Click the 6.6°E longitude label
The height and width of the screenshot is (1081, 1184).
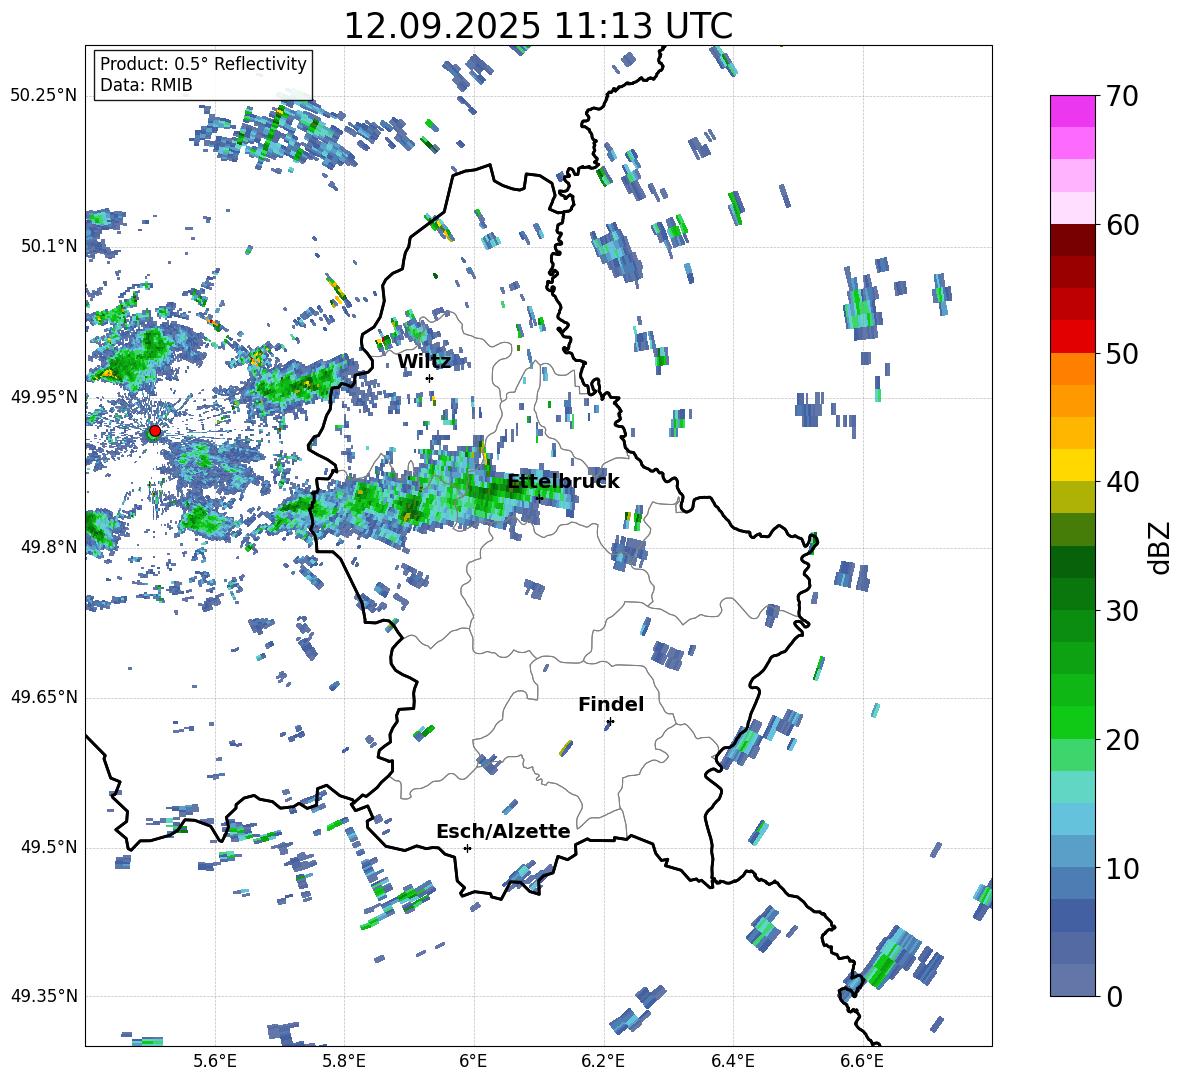coord(862,1062)
